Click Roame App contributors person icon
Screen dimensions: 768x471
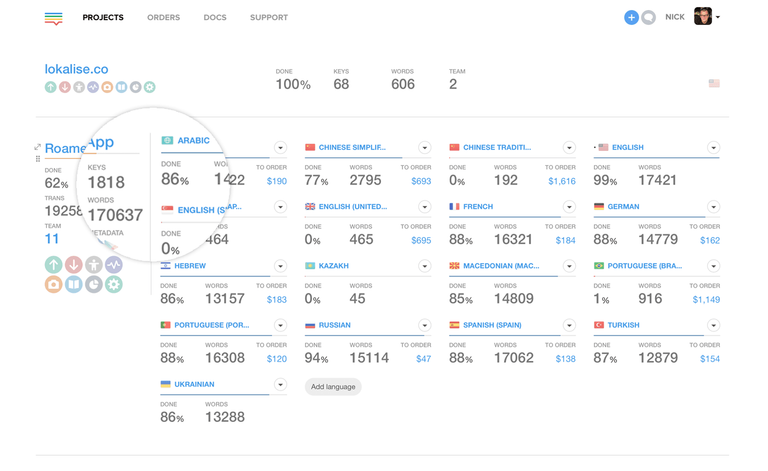point(94,265)
